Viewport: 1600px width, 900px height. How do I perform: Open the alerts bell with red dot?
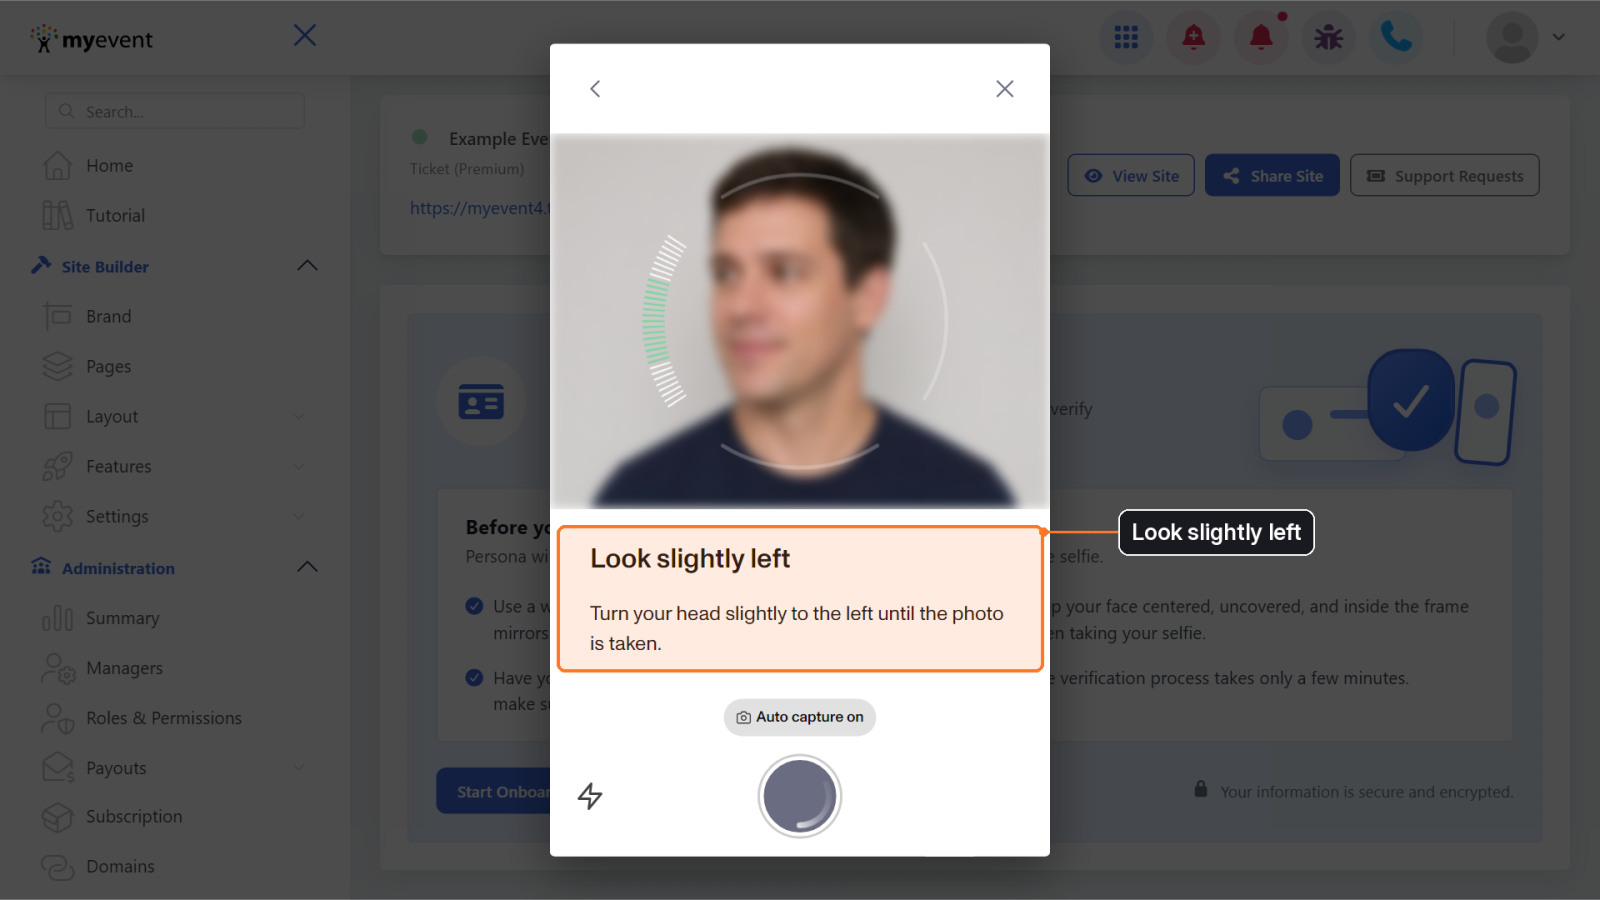coord(1262,38)
